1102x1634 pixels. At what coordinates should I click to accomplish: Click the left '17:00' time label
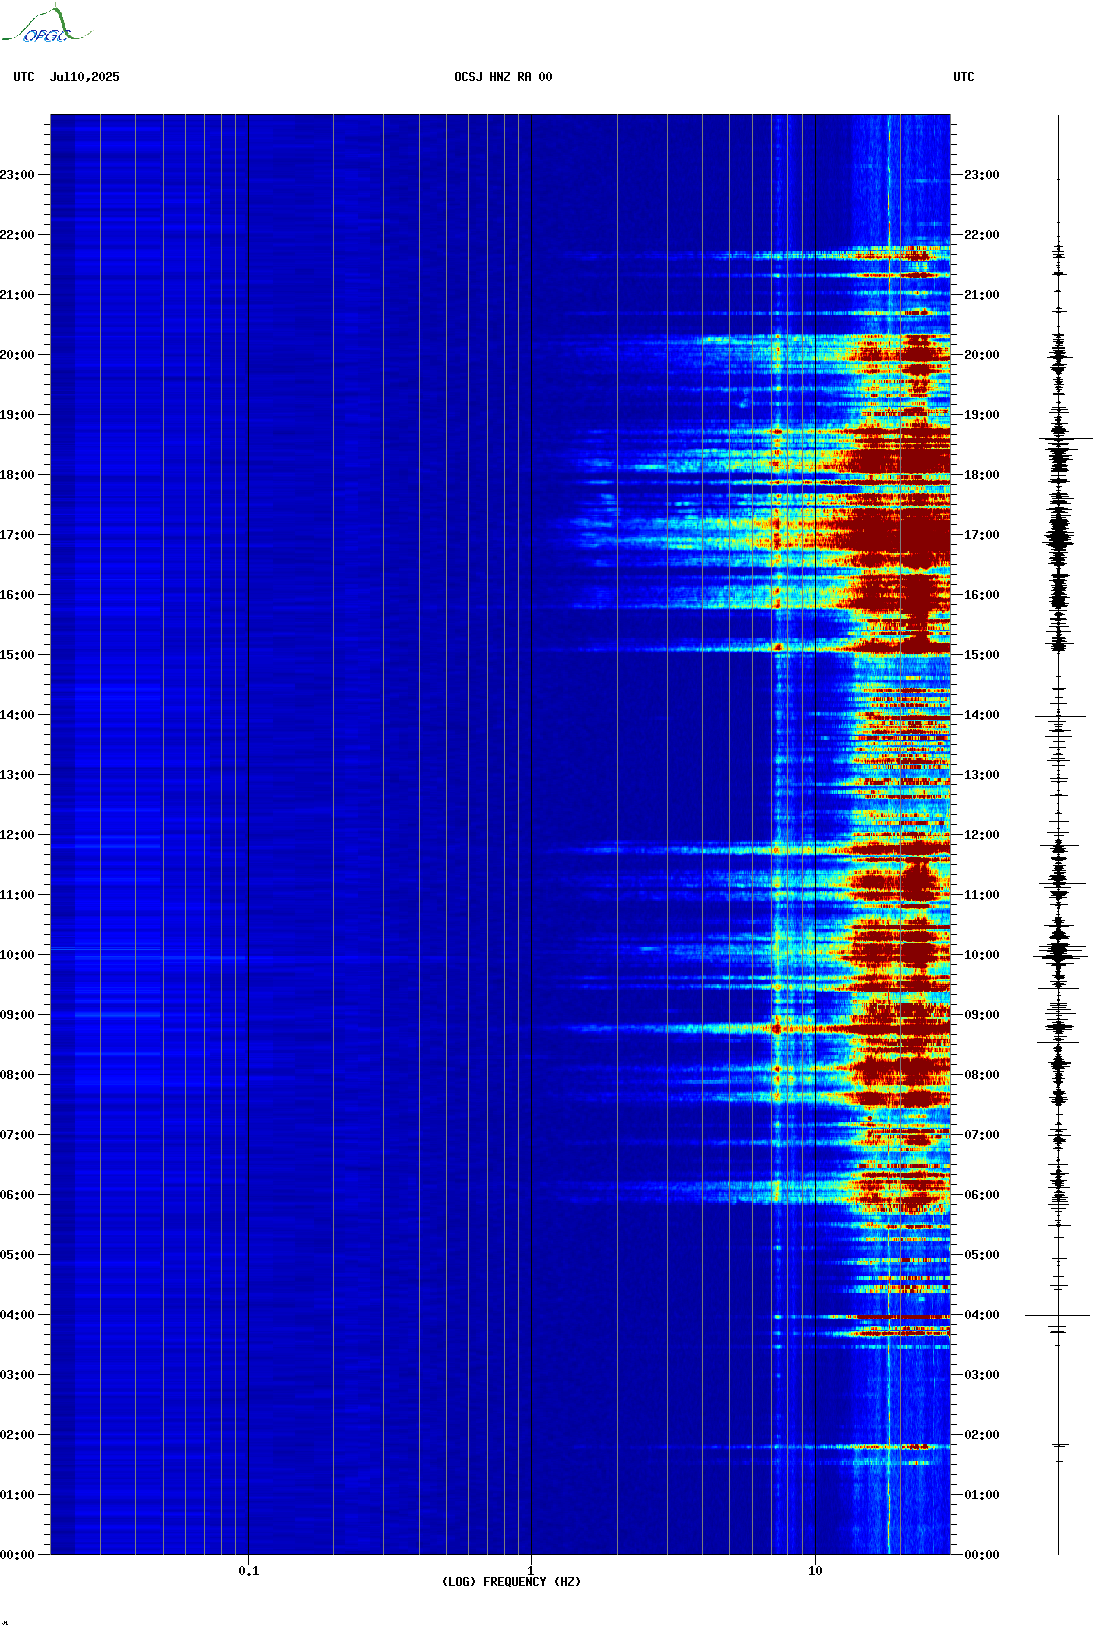click(x=17, y=535)
